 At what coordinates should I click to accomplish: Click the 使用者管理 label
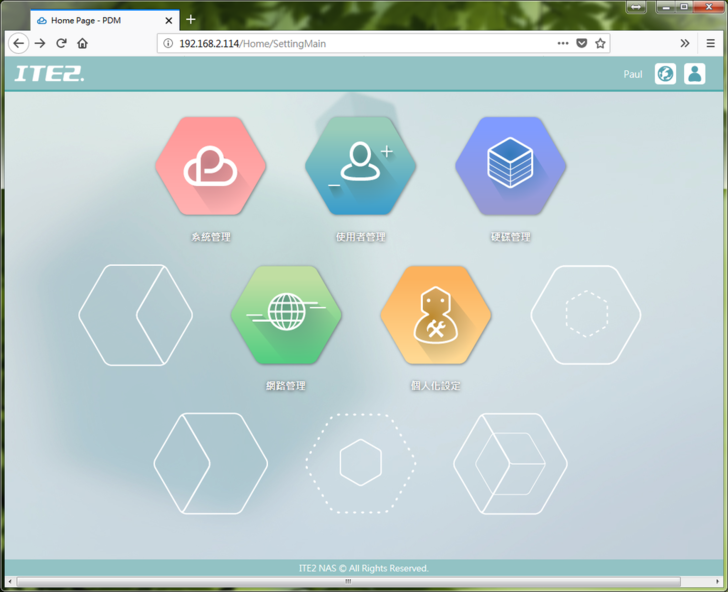tap(361, 237)
